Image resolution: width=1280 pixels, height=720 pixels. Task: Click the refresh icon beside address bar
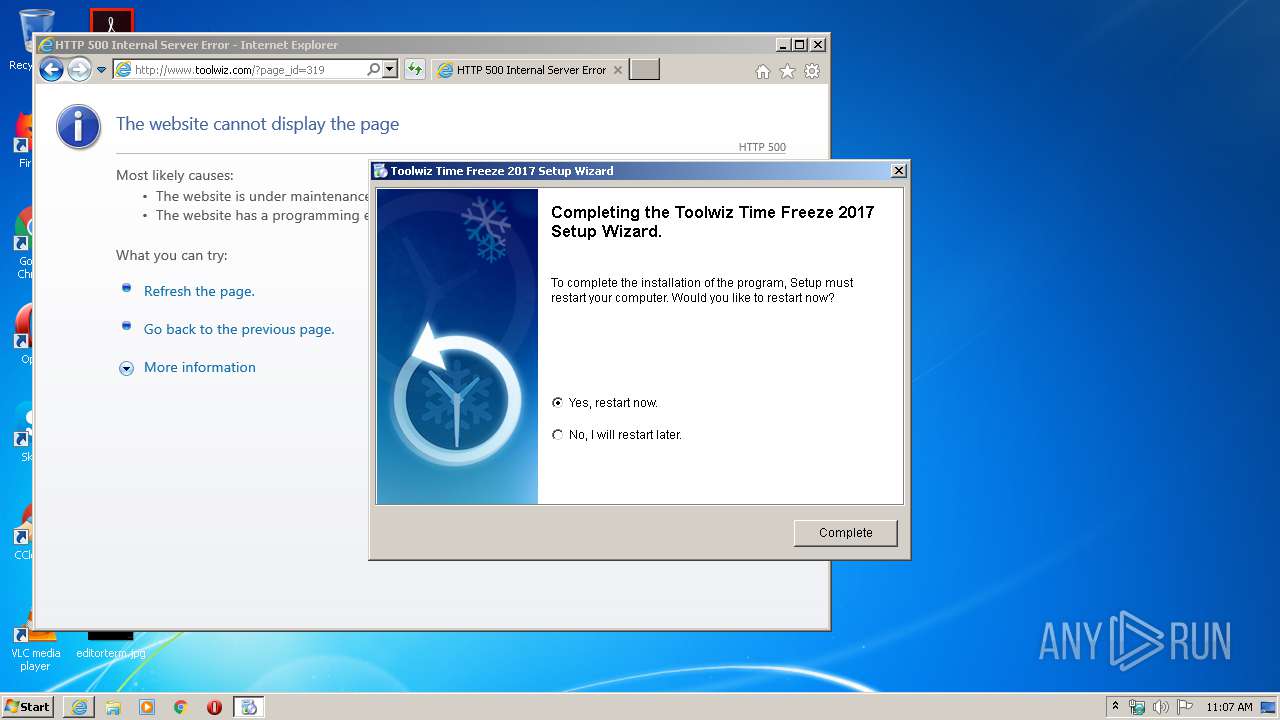pyautogui.click(x=414, y=70)
